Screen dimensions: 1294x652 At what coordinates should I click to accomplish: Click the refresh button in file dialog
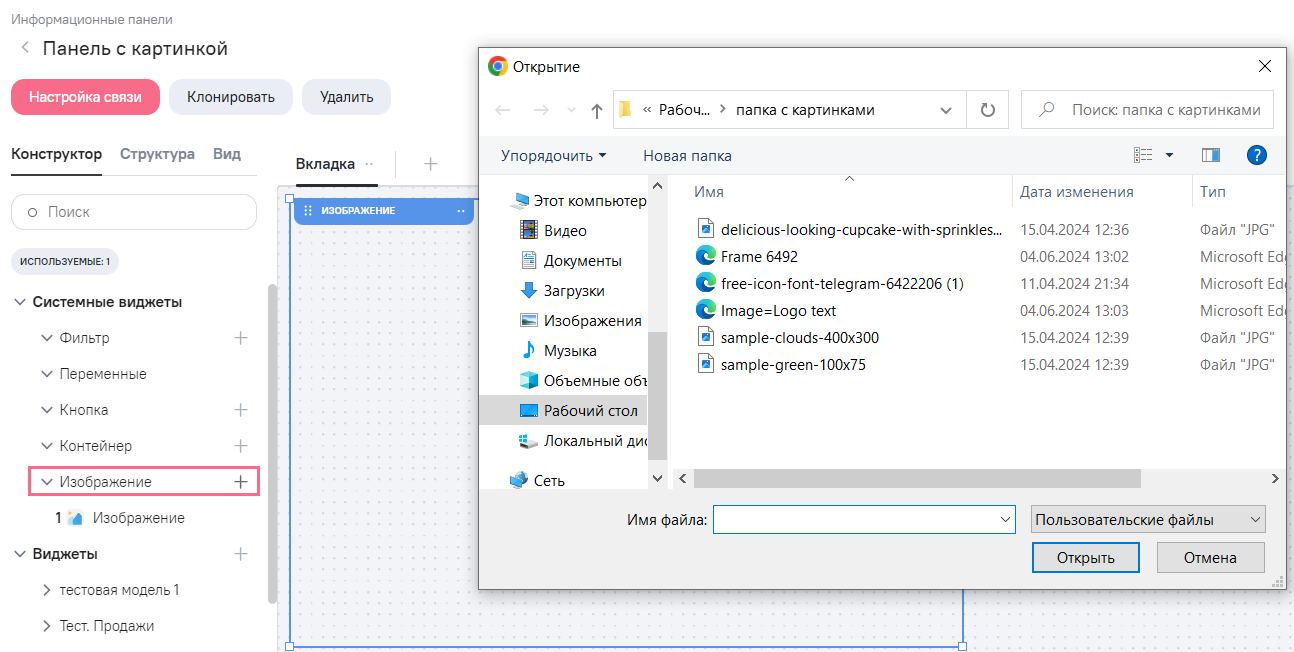[x=988, y=110]
